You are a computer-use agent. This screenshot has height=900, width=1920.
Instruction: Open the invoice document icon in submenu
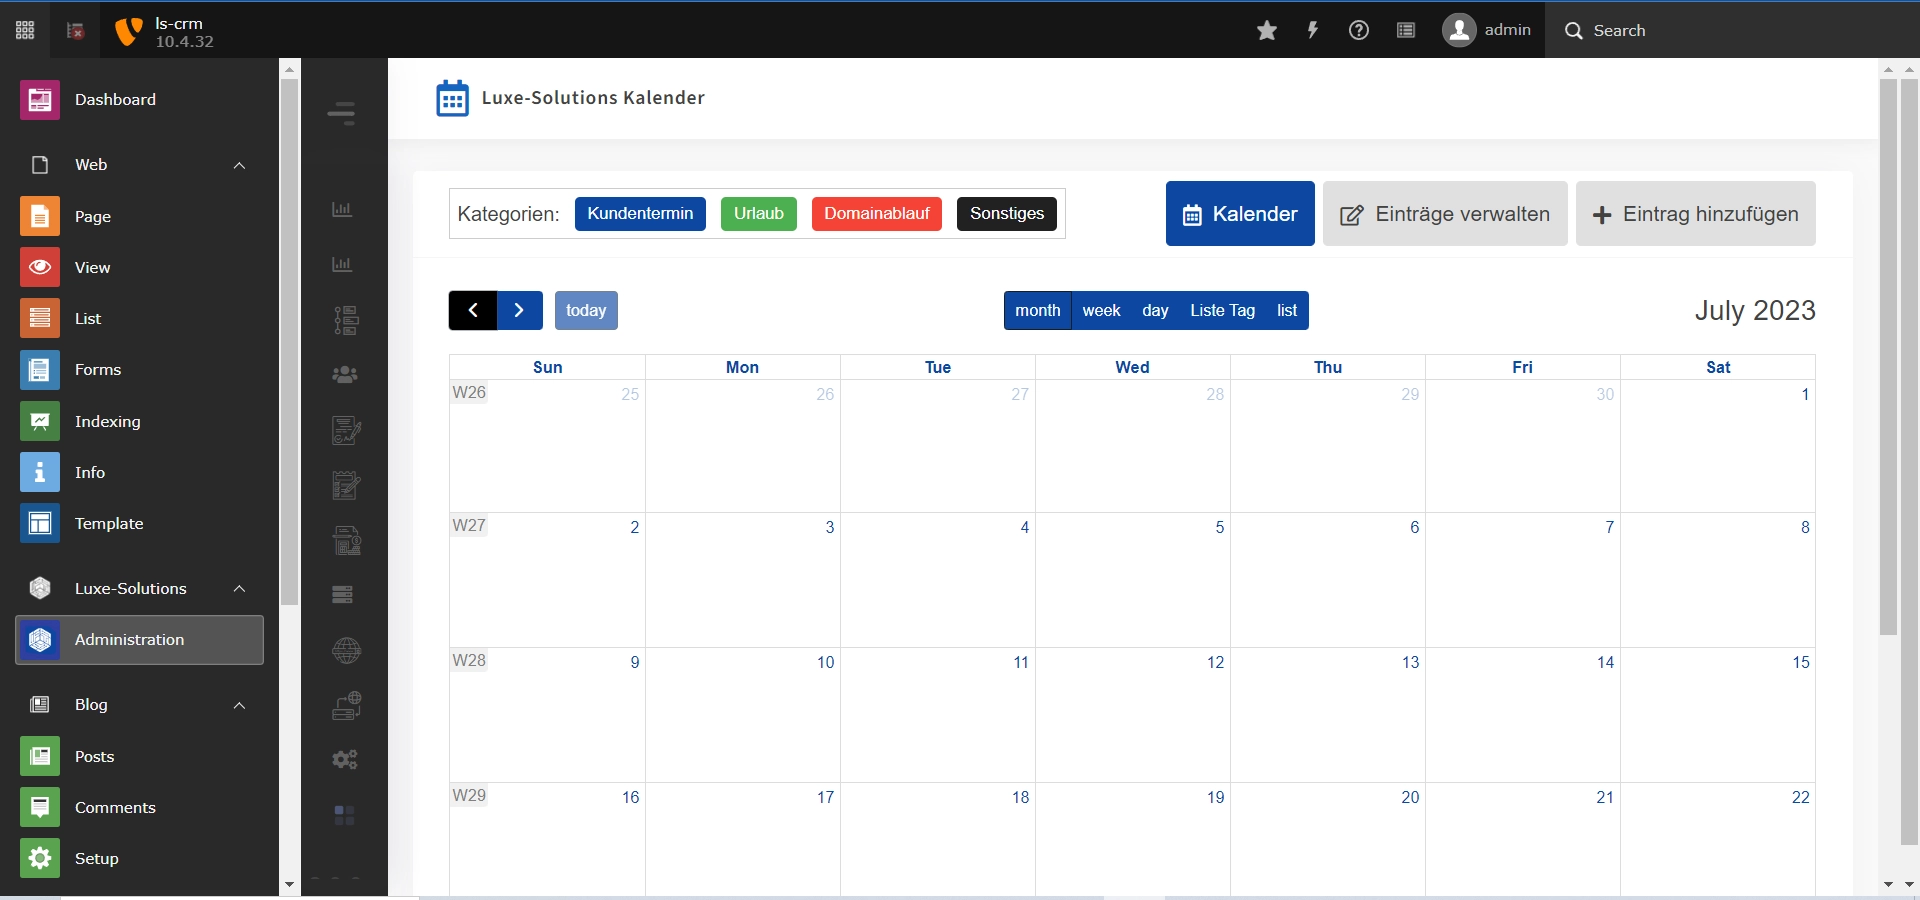(346, 541)
